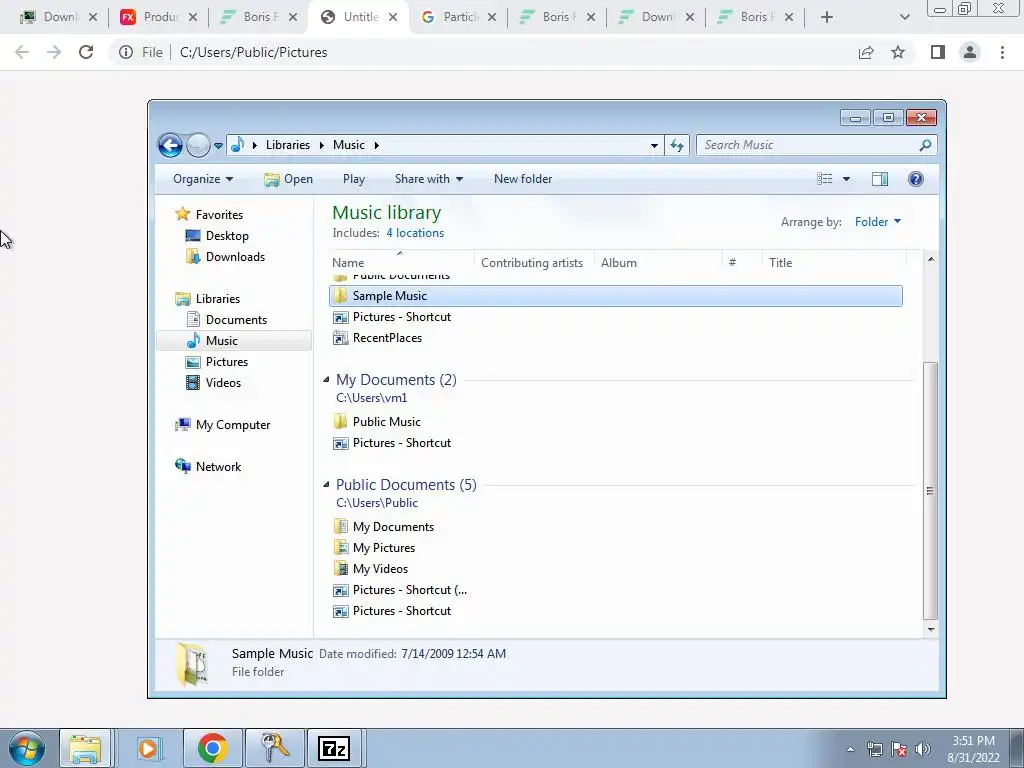Screen dimensions: 1024x768
Task: Bookmark this page with the star
Action: (x=898, y=52)
